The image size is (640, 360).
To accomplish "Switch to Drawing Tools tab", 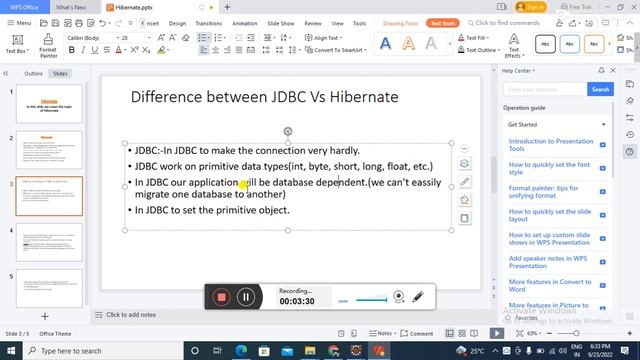I will click(x=400, y=23).
